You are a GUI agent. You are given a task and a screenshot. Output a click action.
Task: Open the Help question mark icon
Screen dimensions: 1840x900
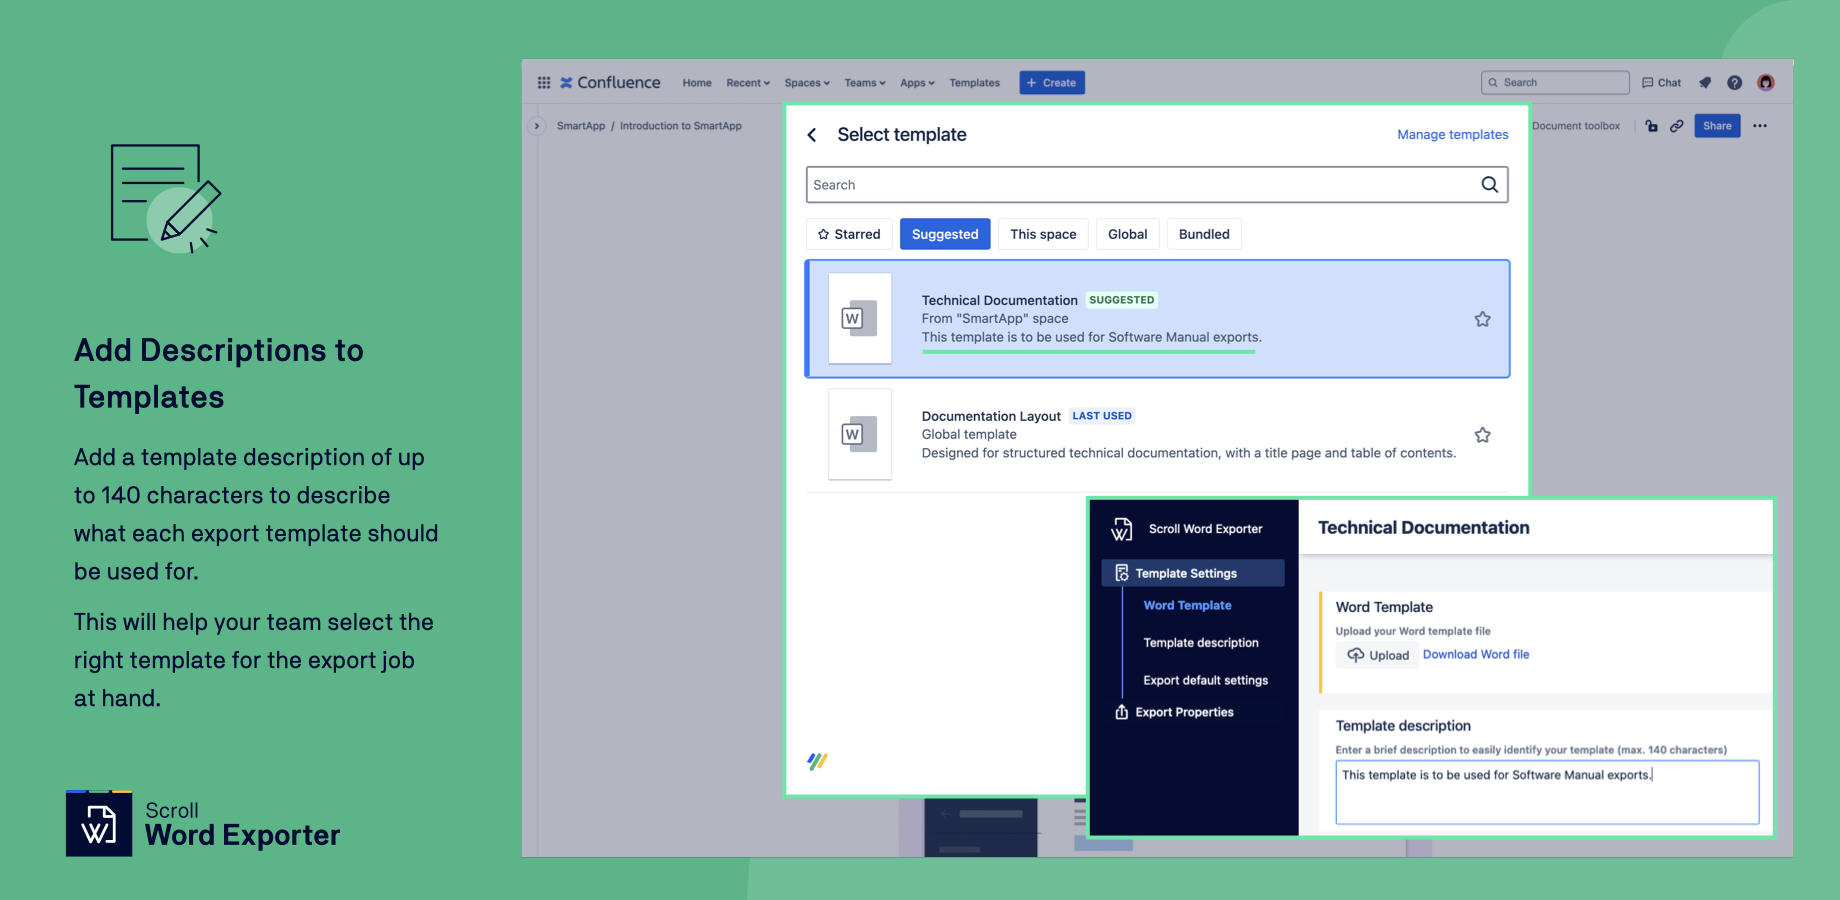tap(1735, 82)
